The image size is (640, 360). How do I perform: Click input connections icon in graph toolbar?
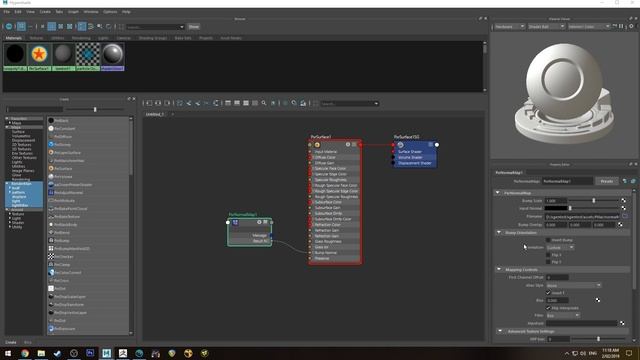tap(149, 103)
